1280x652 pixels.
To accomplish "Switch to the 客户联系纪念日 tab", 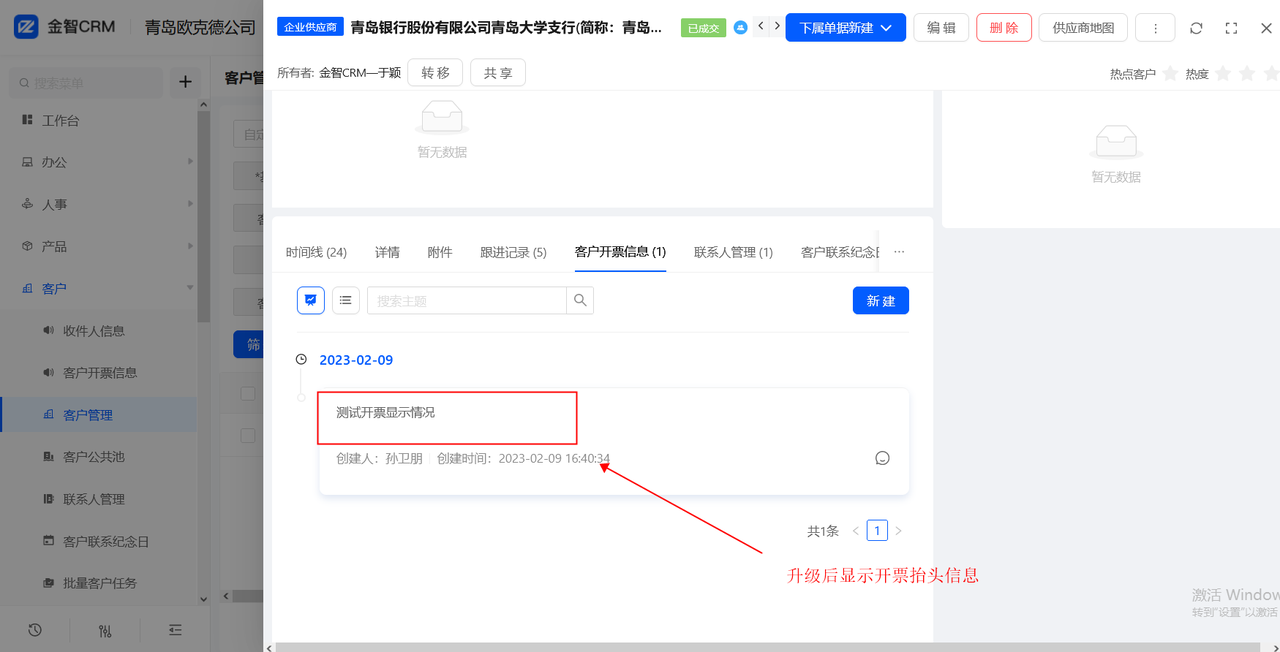I will (839, 252).
